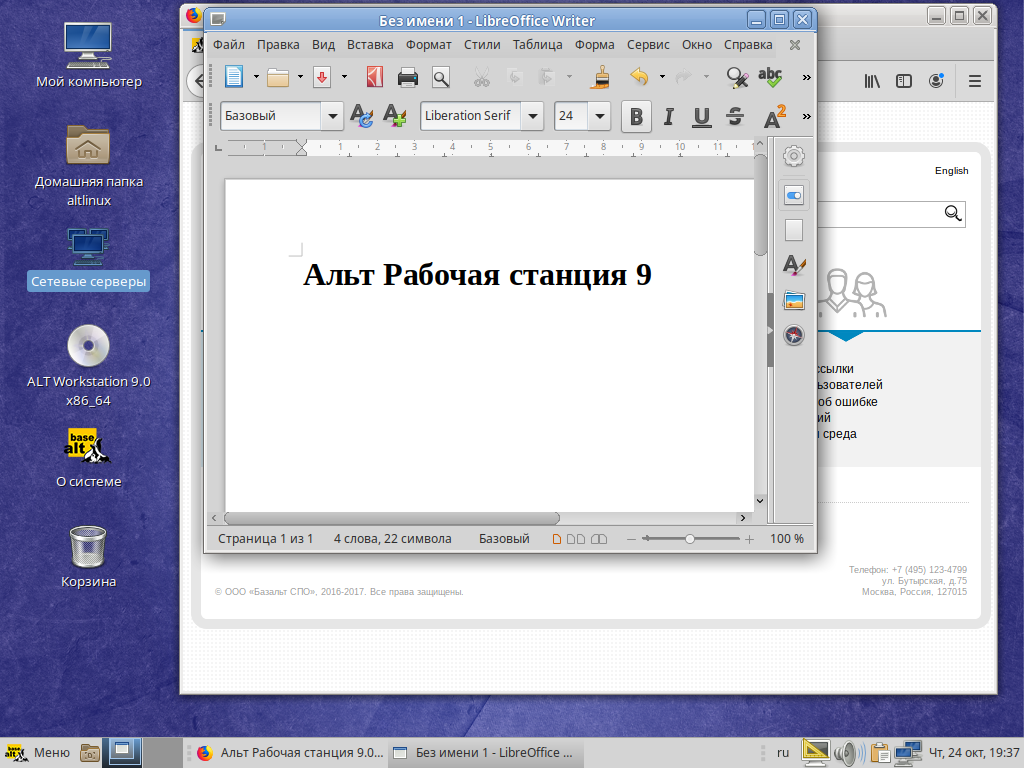
Task: Open the paragraph style dropdown
Action: 333,116
